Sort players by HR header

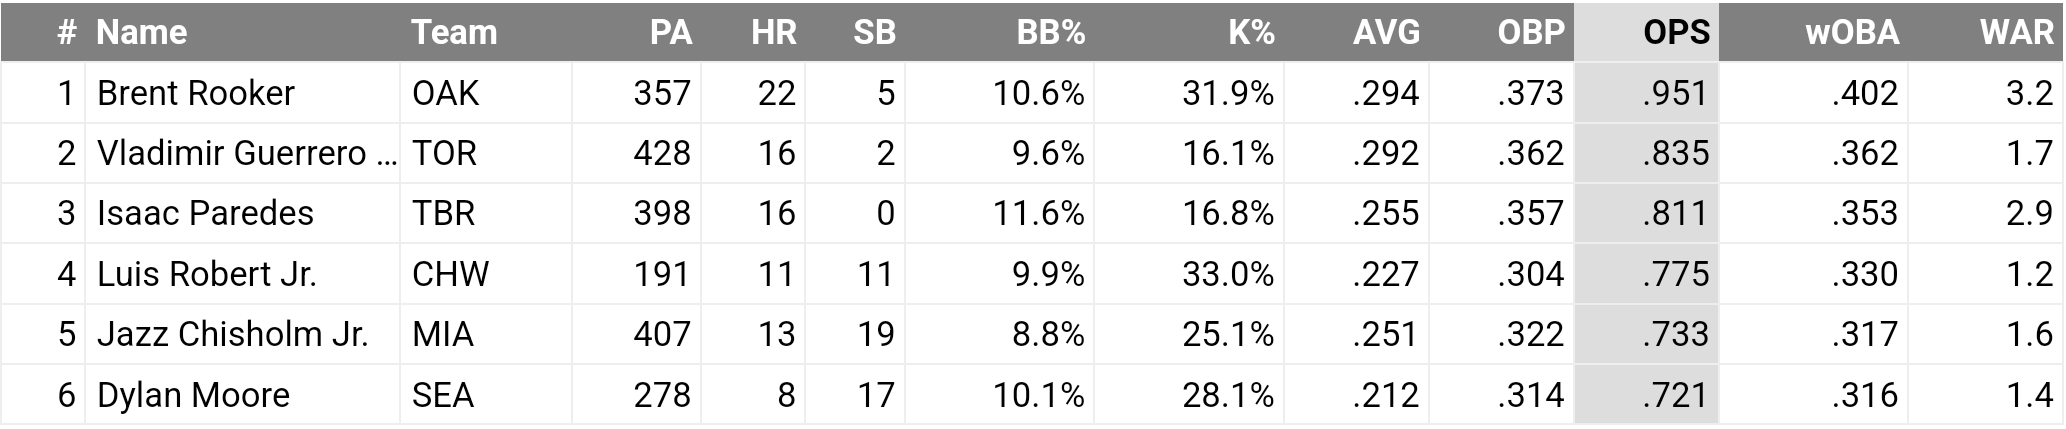tap(774, 32)
